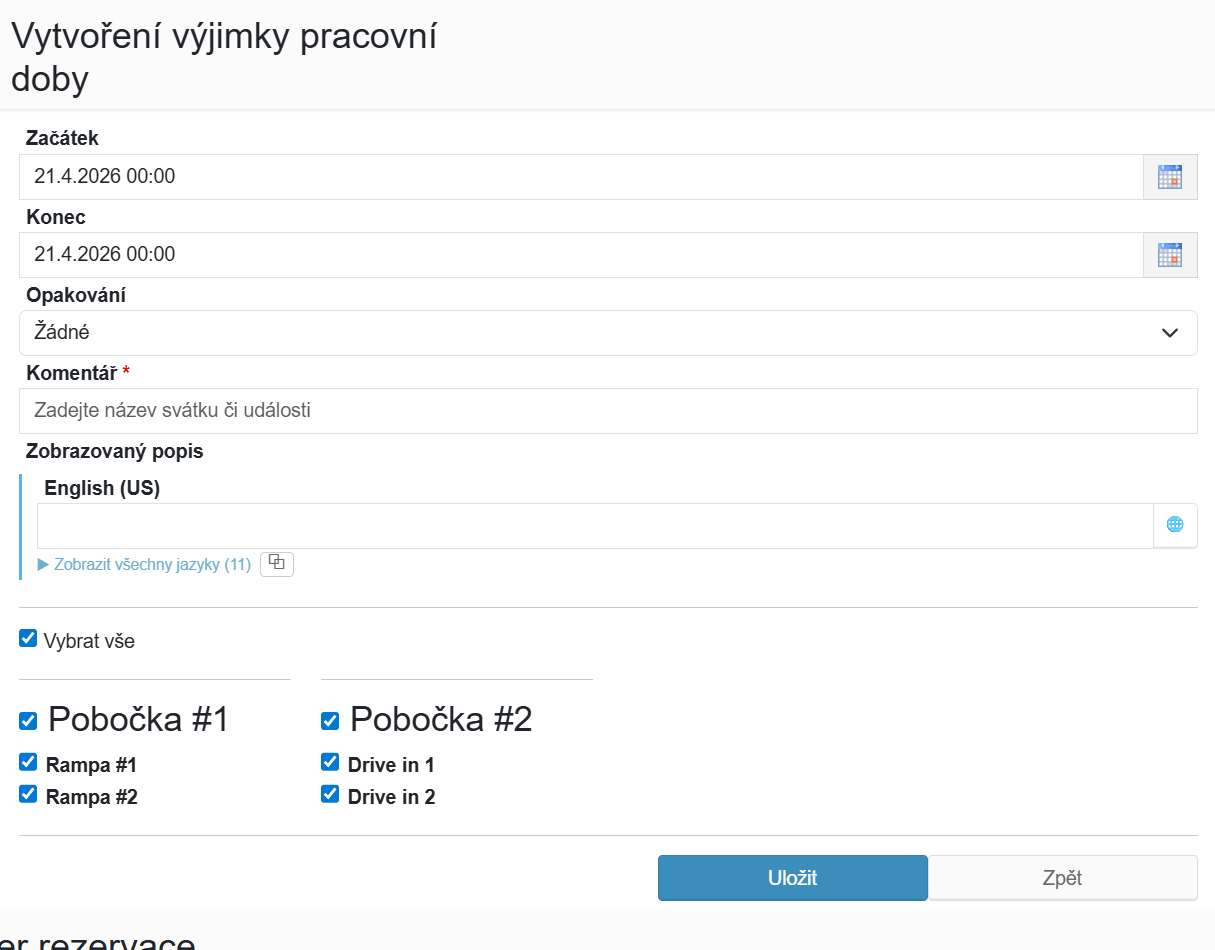Toggle the Rampa #2 checkbox

(x=28, y=794)
